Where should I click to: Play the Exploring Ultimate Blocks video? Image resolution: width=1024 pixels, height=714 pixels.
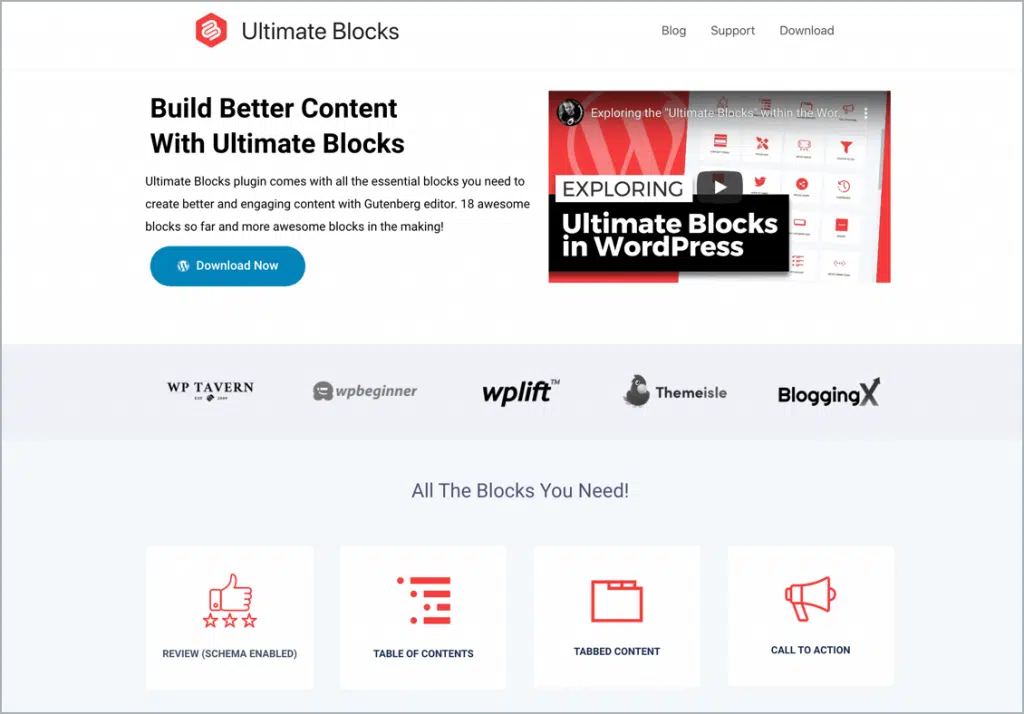pos(719,187)
